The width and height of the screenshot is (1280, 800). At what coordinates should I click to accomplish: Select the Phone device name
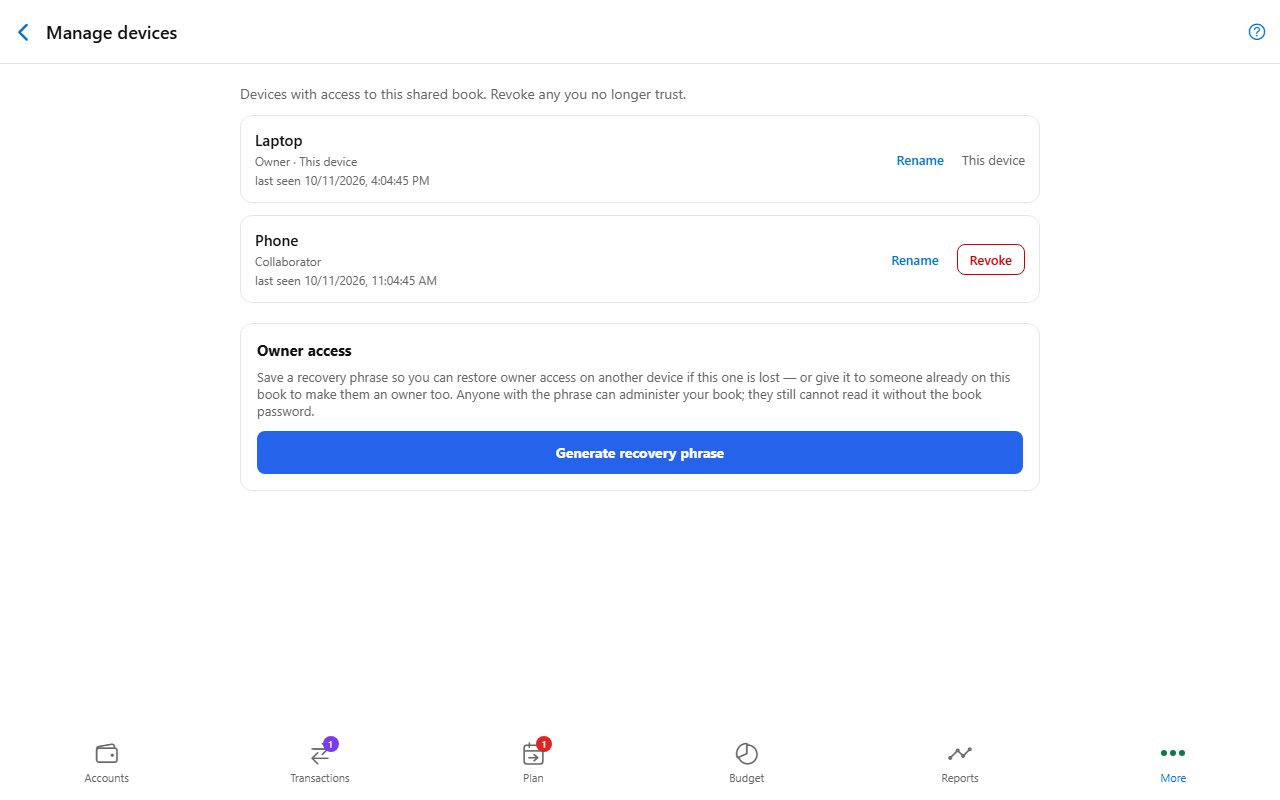(x=277, y=241)
